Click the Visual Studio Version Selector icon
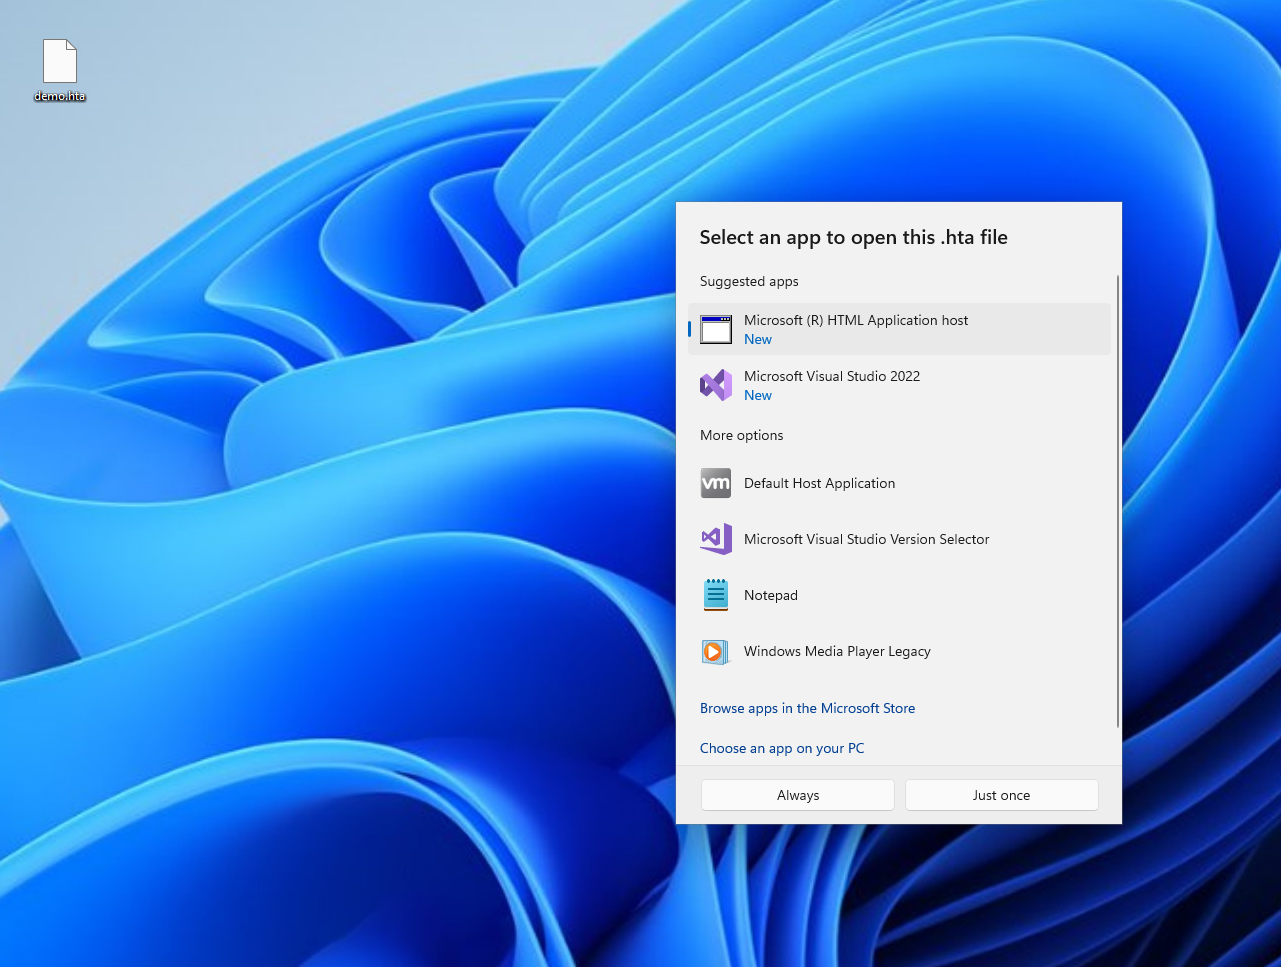This screenshot has height=967, width=1281. tap(716, 539)
